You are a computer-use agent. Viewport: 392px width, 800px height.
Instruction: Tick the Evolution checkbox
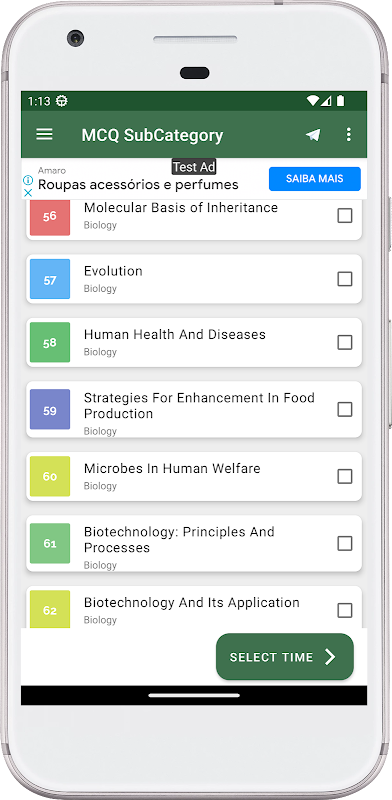point(345,279)
